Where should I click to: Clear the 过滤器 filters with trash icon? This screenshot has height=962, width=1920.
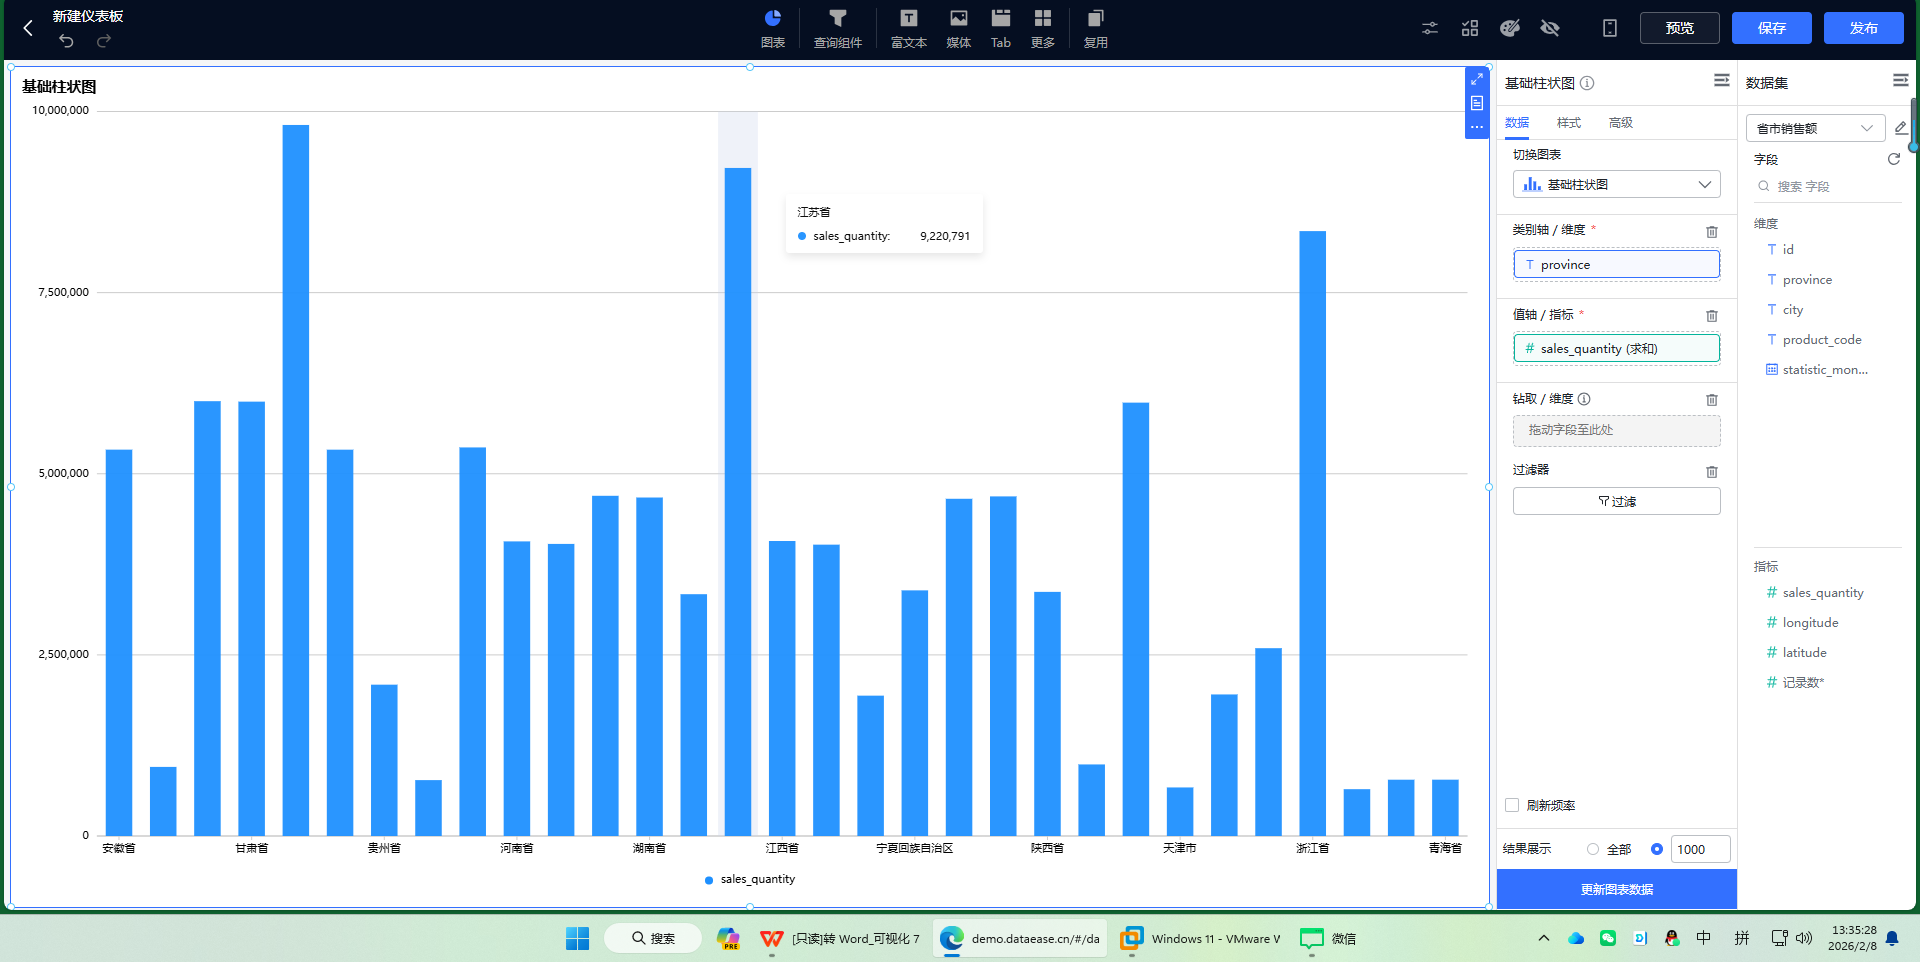tap(1712, 472)
